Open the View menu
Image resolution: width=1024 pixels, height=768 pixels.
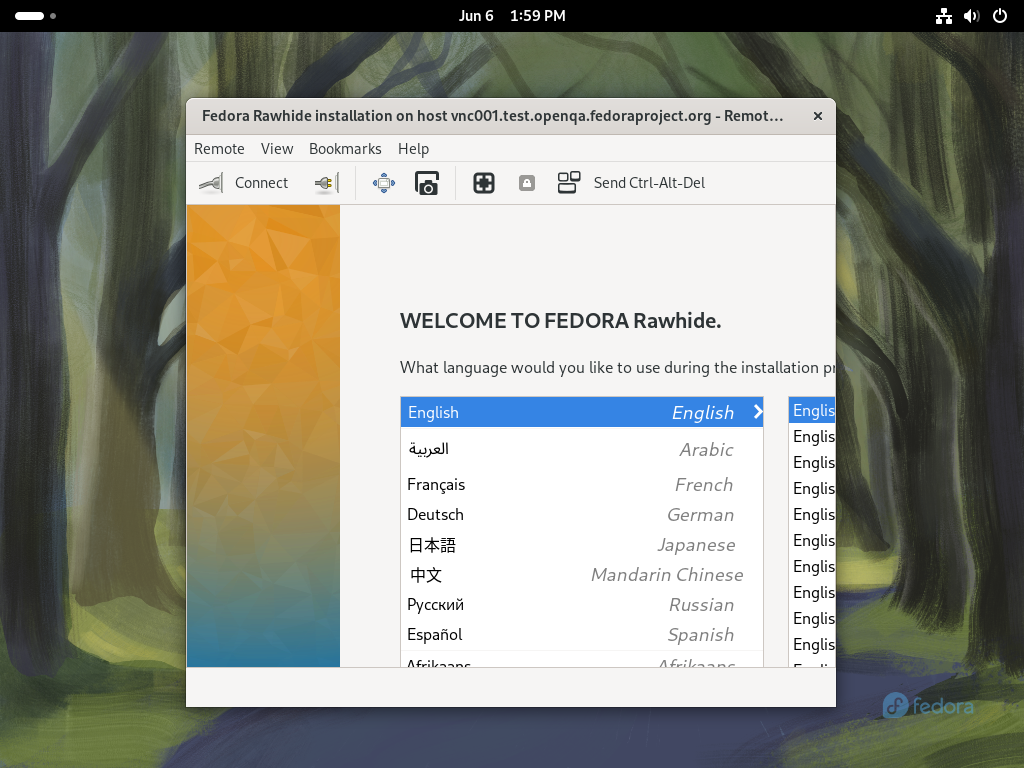coord(277,149)
